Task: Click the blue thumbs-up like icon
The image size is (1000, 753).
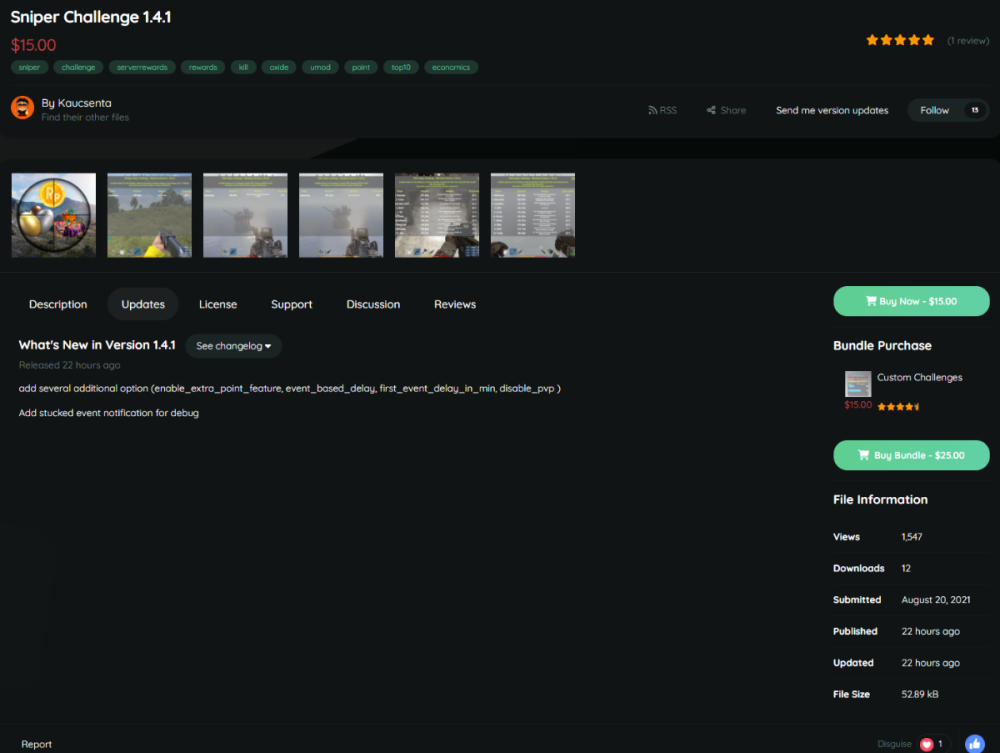Action: pos(974,744)
